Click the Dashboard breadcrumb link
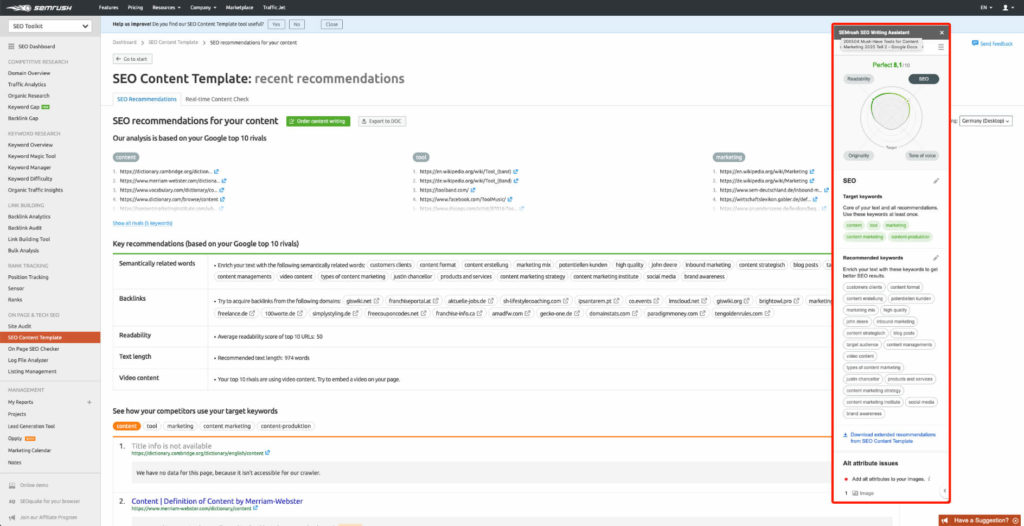This screenshot has width=1024, height=526. [x=125, y=42]
